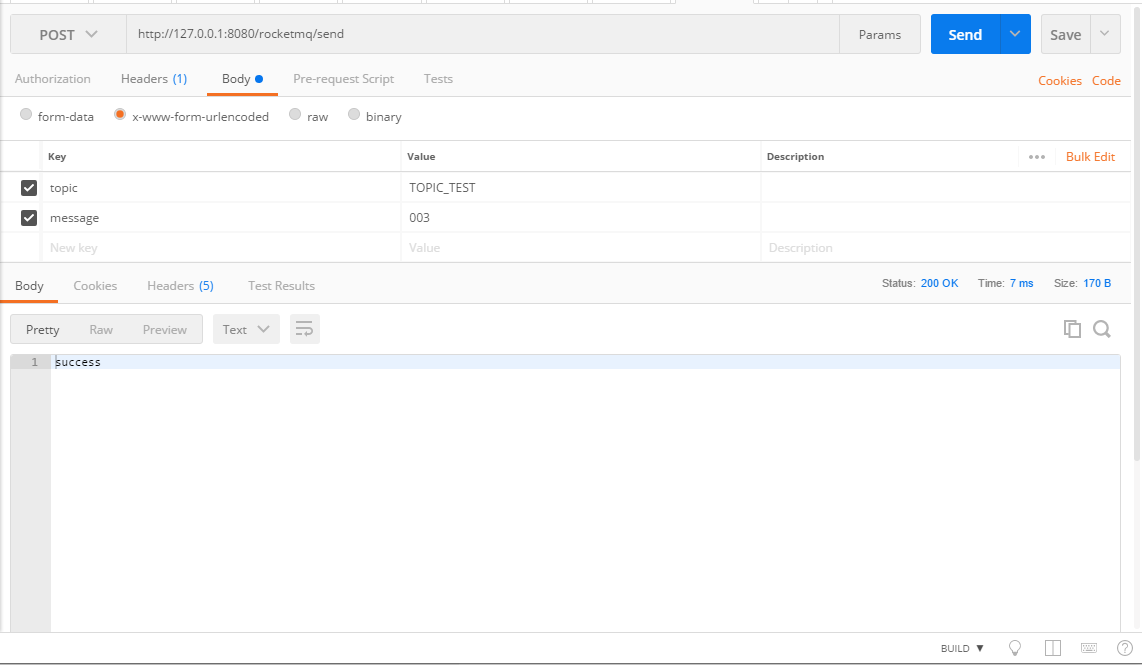Viewport: 1142px width, 665px height.
Task: Select the request Body tab
Action: click(x=243, y=79)
